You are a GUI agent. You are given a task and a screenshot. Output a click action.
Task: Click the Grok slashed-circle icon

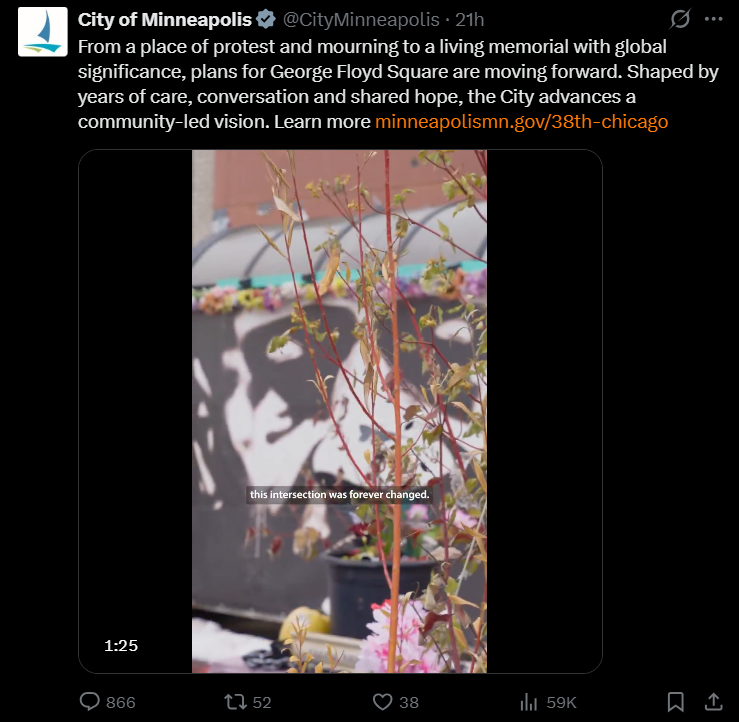tap(680, 19)
